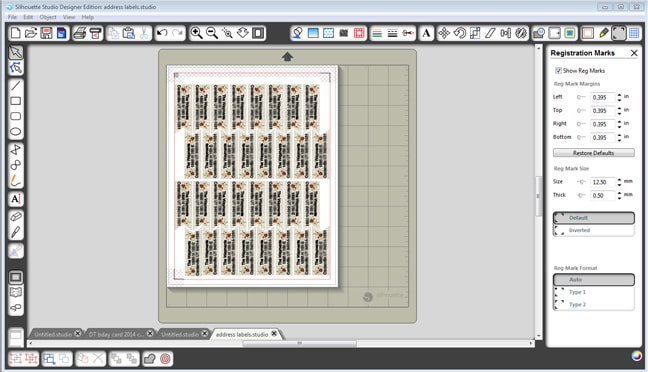Open the Text Style panel (A icon)
This screenshot has width=648, height=372.
tap(426, 33)
